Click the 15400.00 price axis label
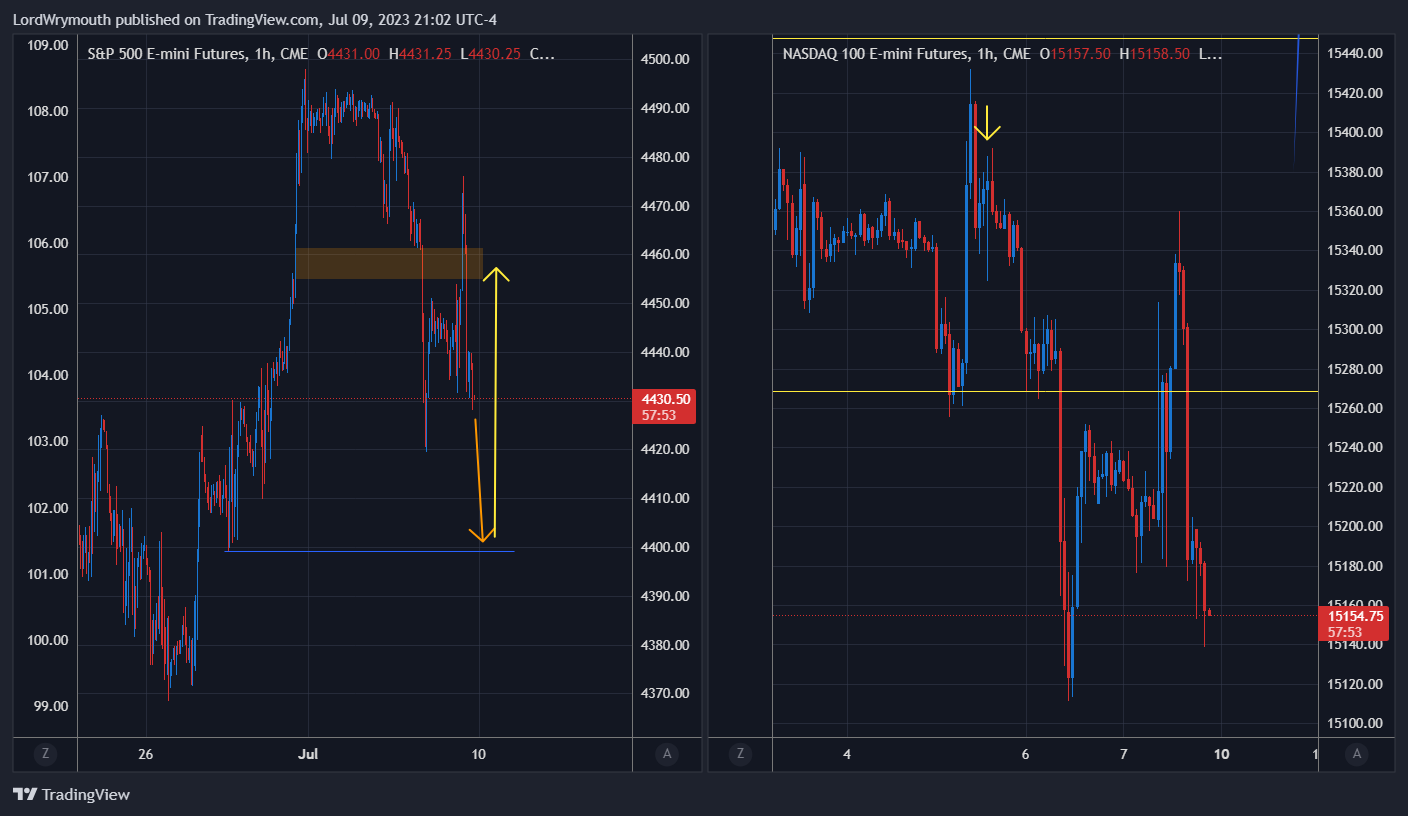 1354,132
